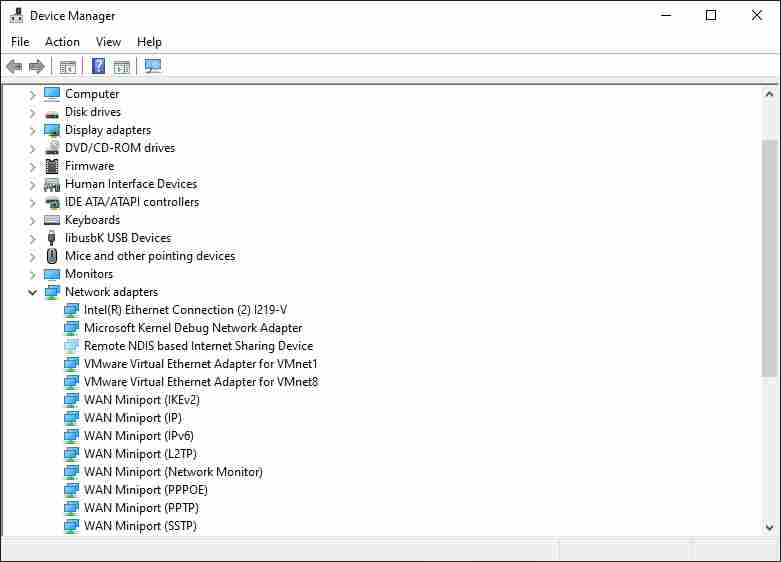Expand Mice and other pointing devices node

32,257
